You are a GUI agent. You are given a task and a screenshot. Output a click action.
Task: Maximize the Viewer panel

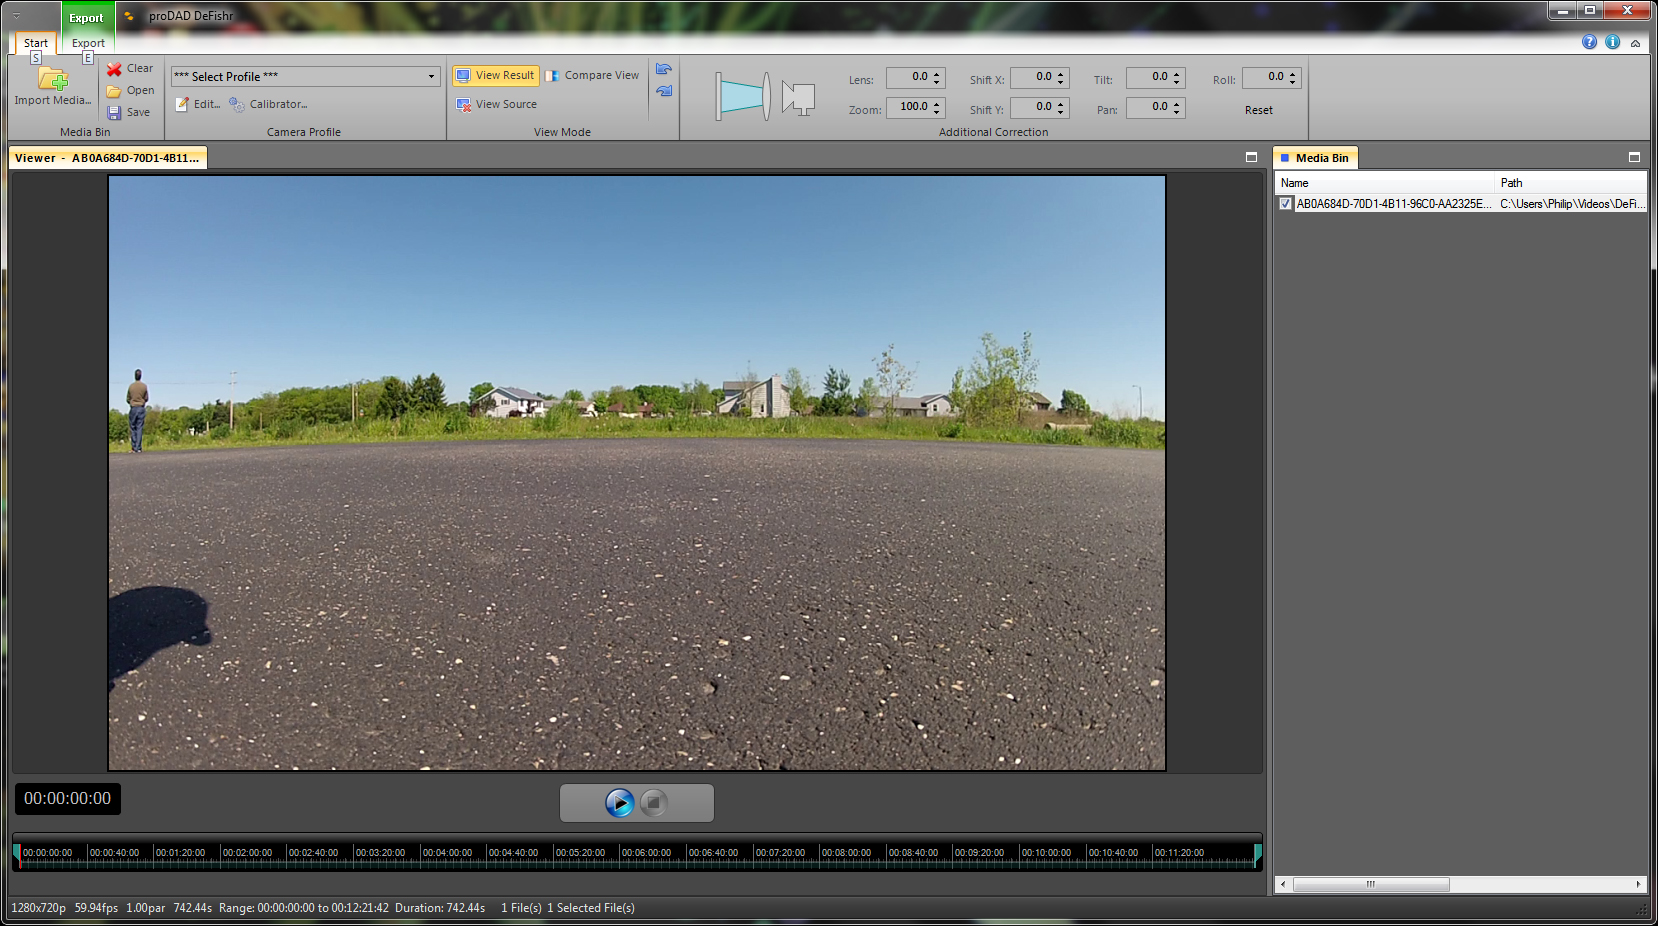pos(1251,158)
